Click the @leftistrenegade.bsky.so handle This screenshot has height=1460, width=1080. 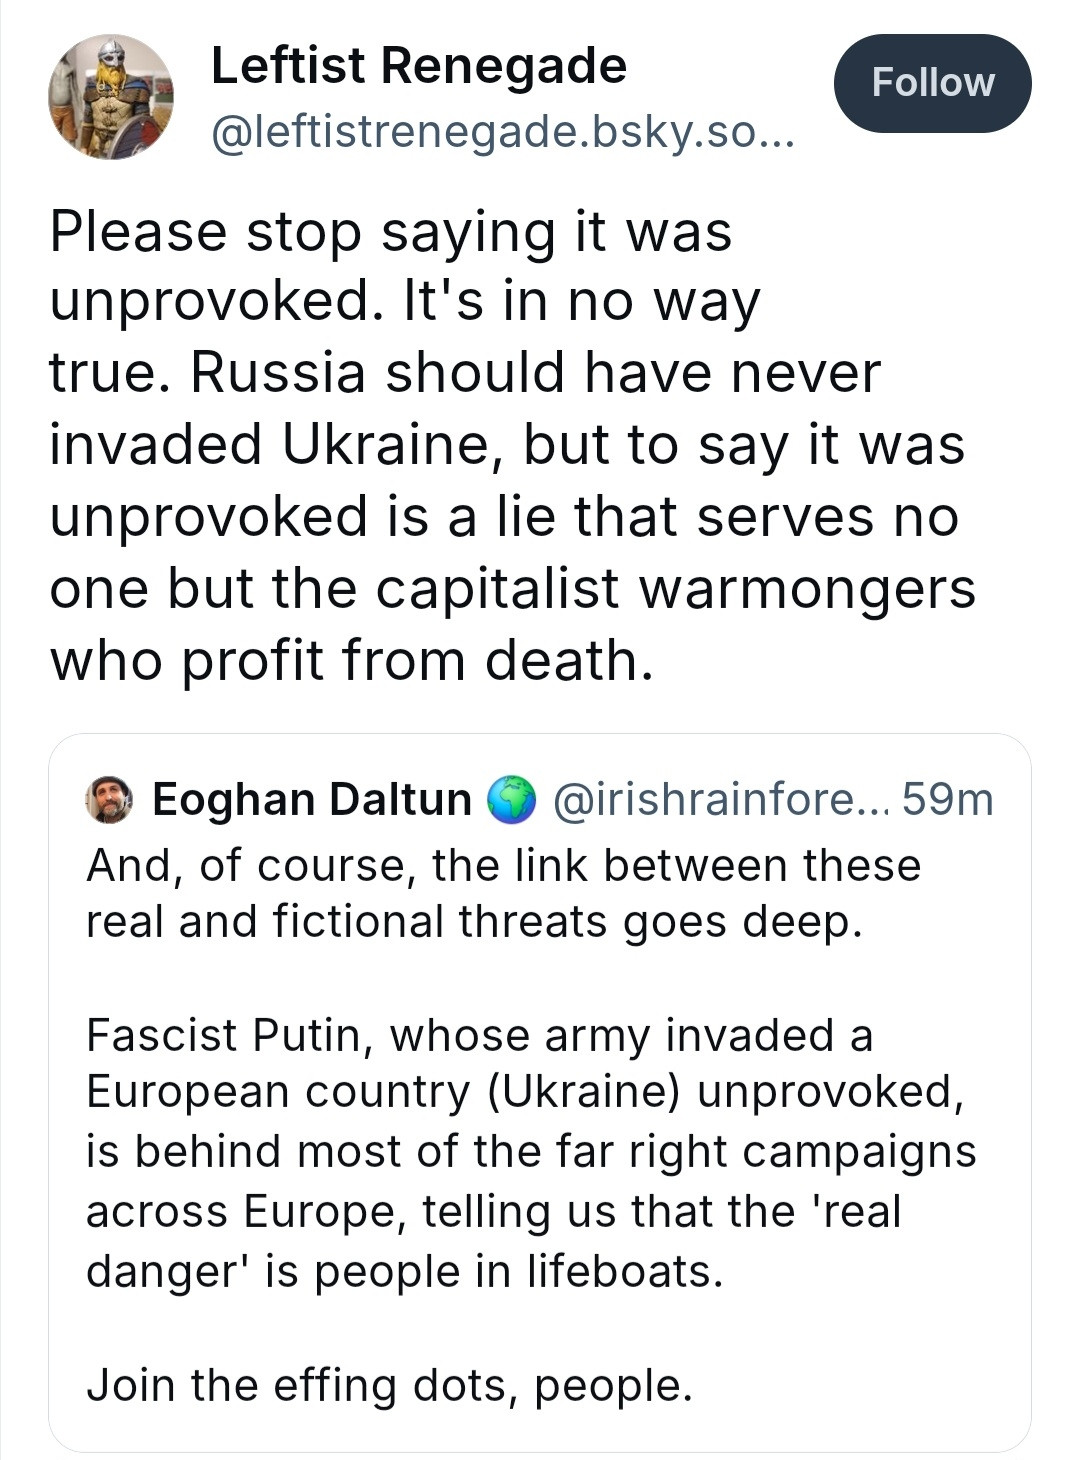(503, 131)
